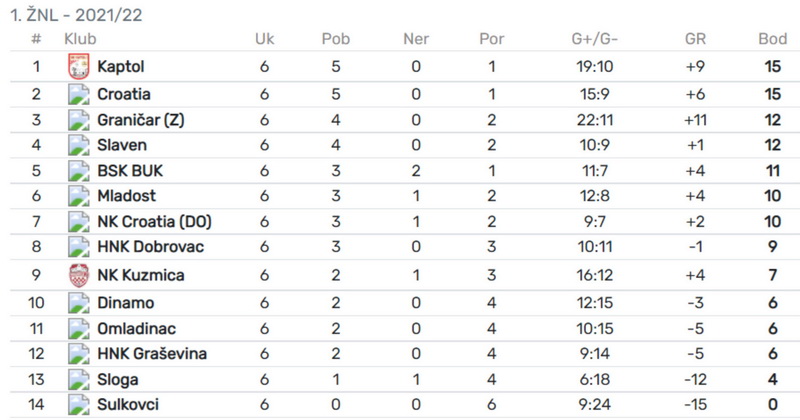This screenshot has width=800, height=420.
Task: Open the NK Croatia (DO) club link
Action: [x=154, y=221]
